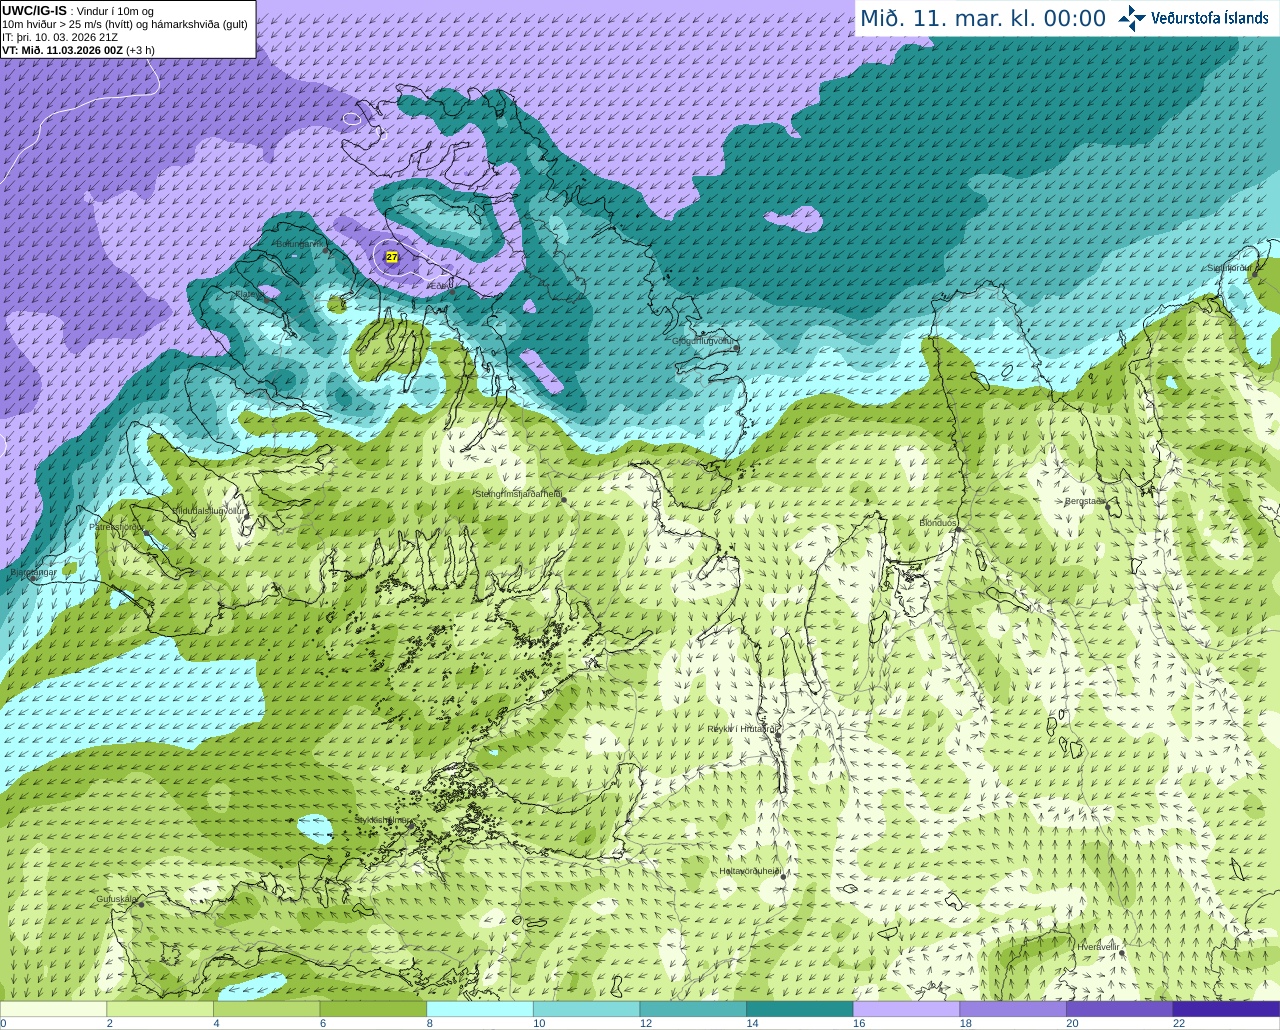Click the Holtavörðuheiði station dot
The width and height of the screenshot is (1280, 1030).
[x=783, y=876]
